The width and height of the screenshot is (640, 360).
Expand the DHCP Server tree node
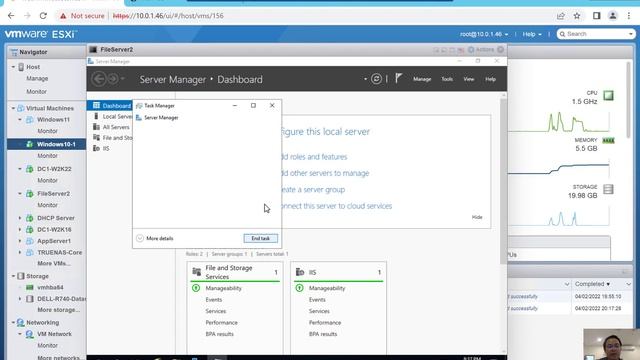click(20, 218)
